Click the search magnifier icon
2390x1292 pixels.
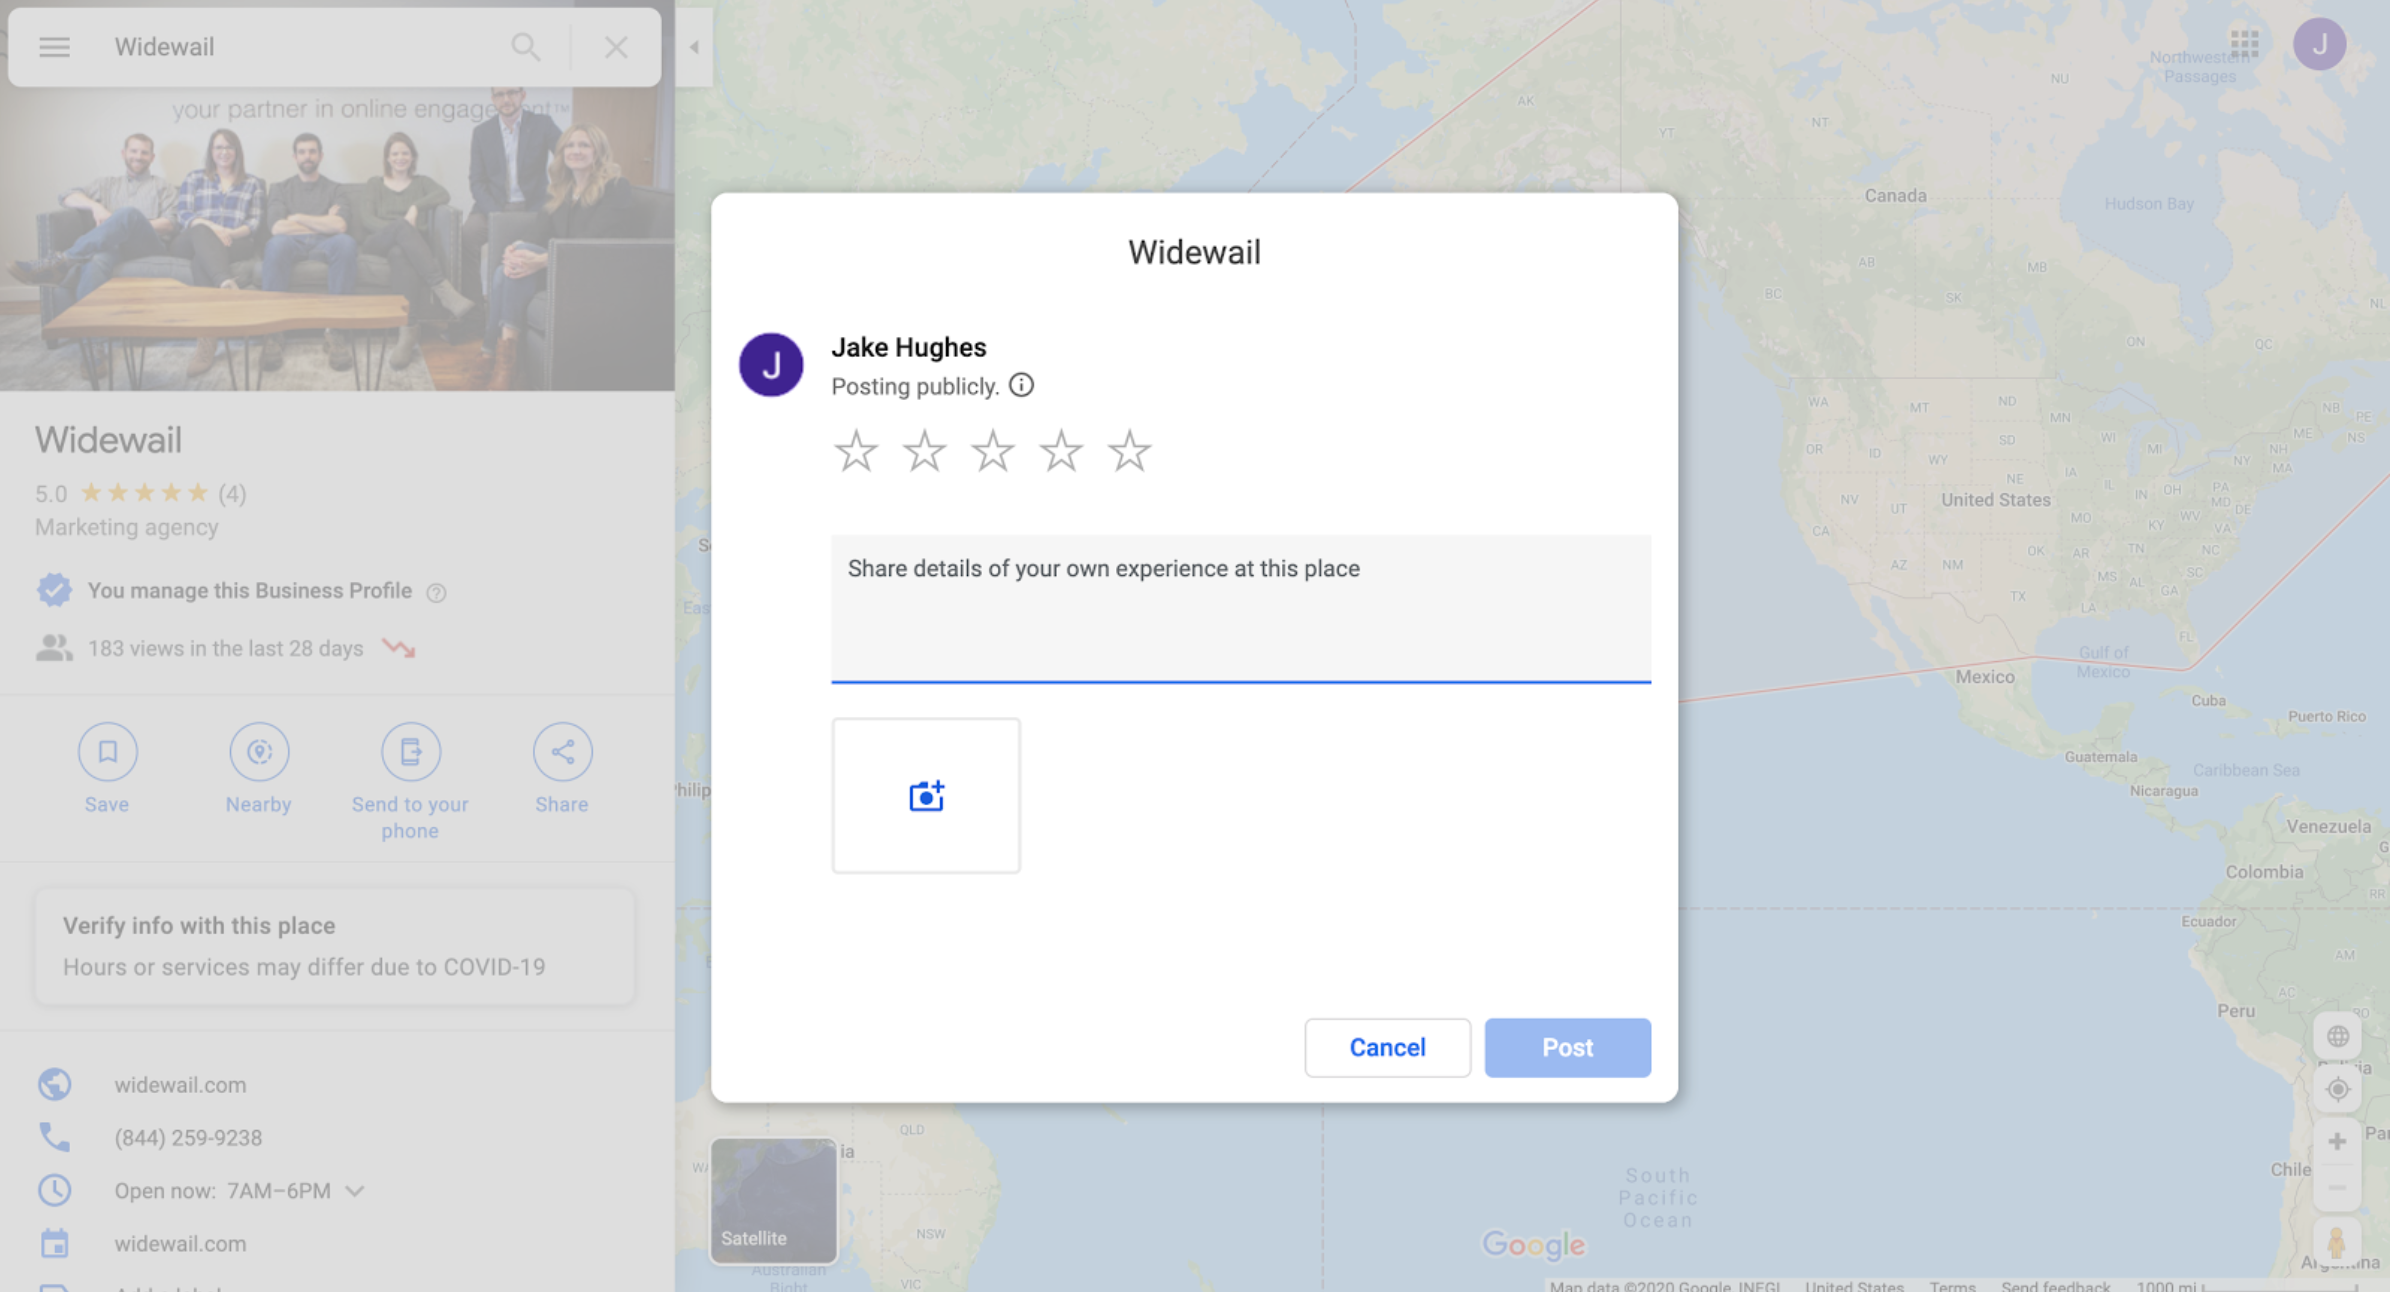pyautogui.click(x=525, y=47)
